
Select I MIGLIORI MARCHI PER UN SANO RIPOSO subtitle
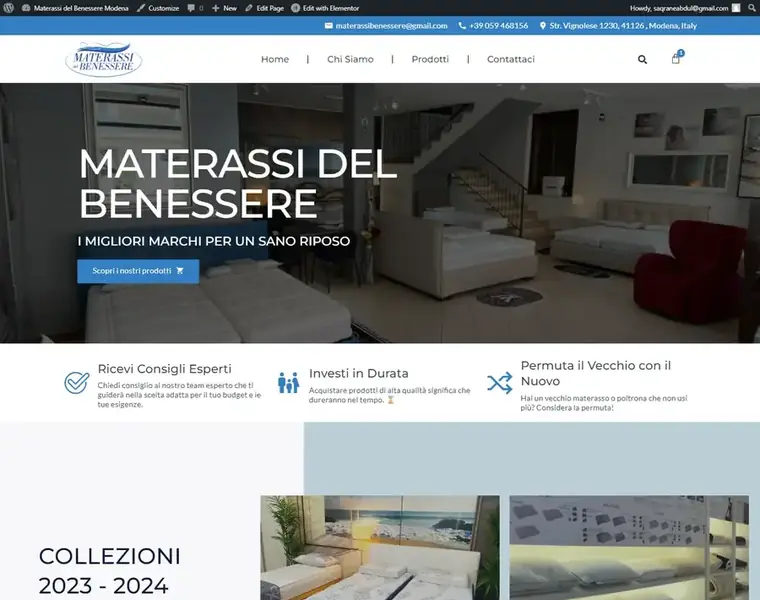pyautogui.click(x=214, y=241)
